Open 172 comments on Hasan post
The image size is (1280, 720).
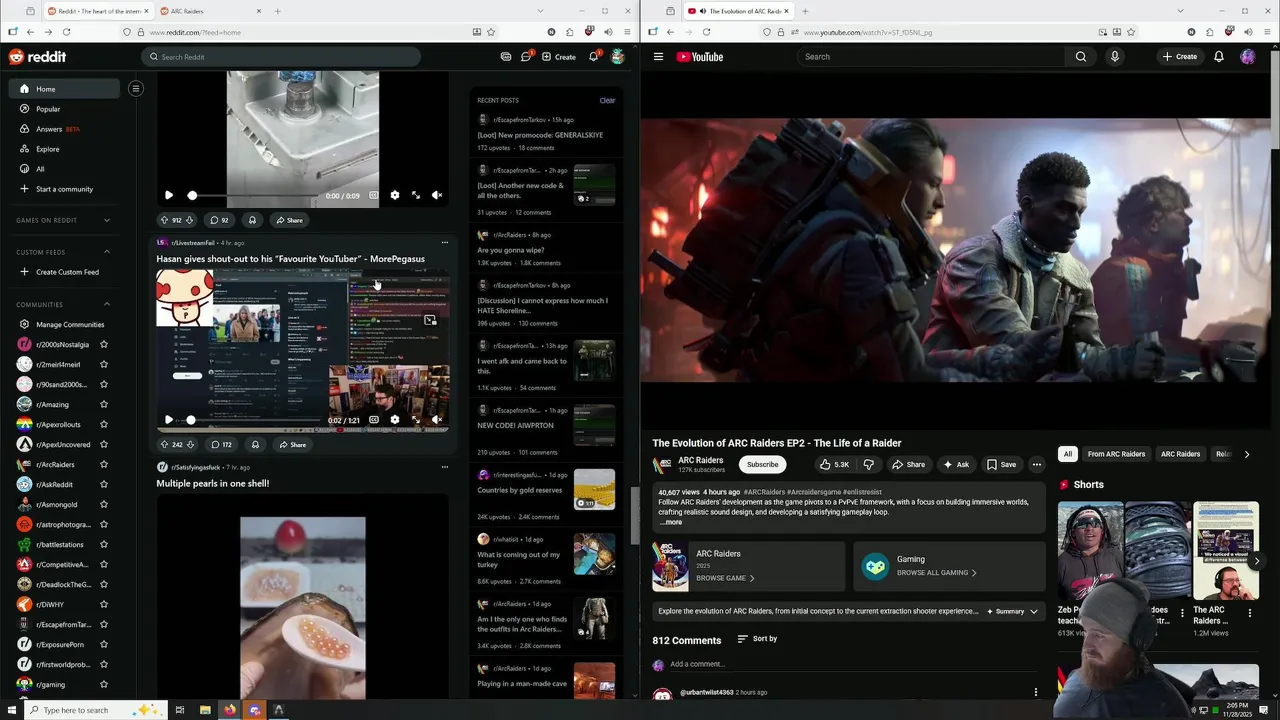[220, 445]
